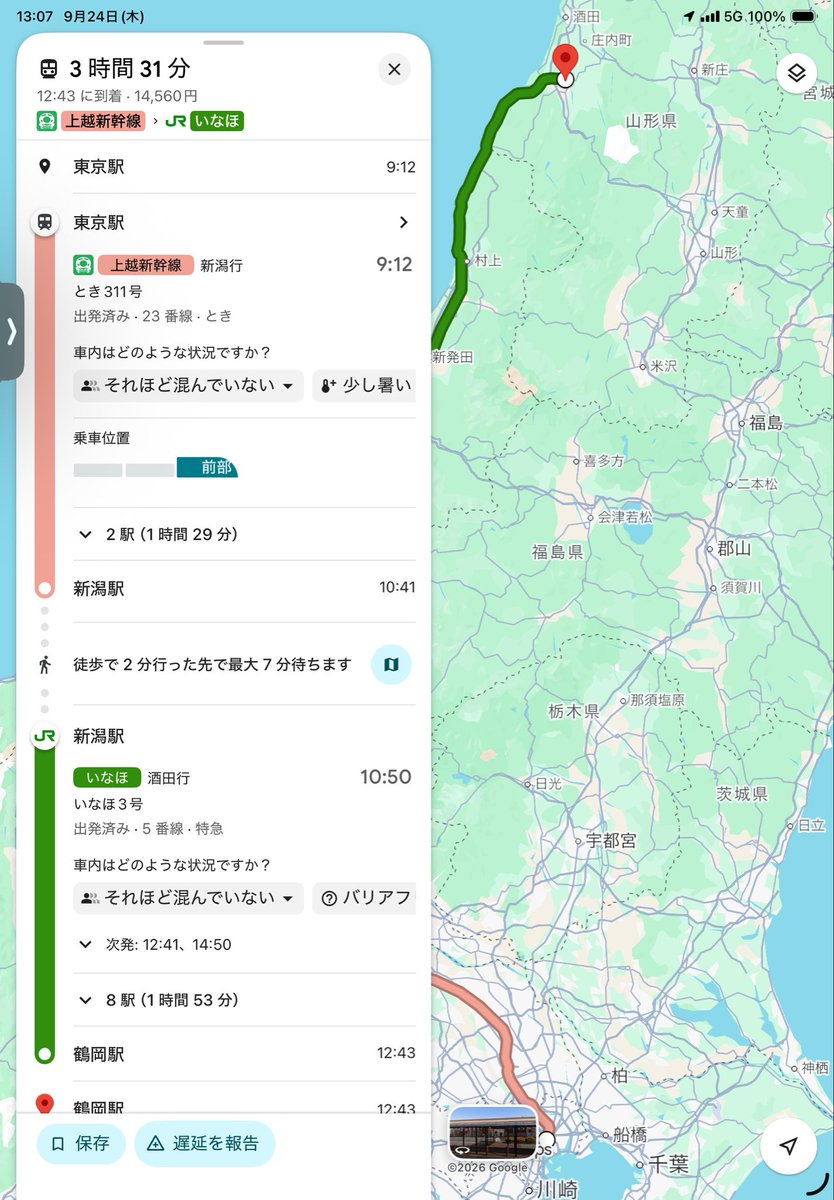The image size is (834, 1200).
Task: Tap the origin pin next to 東京駅 9:12
Action: 44,167
